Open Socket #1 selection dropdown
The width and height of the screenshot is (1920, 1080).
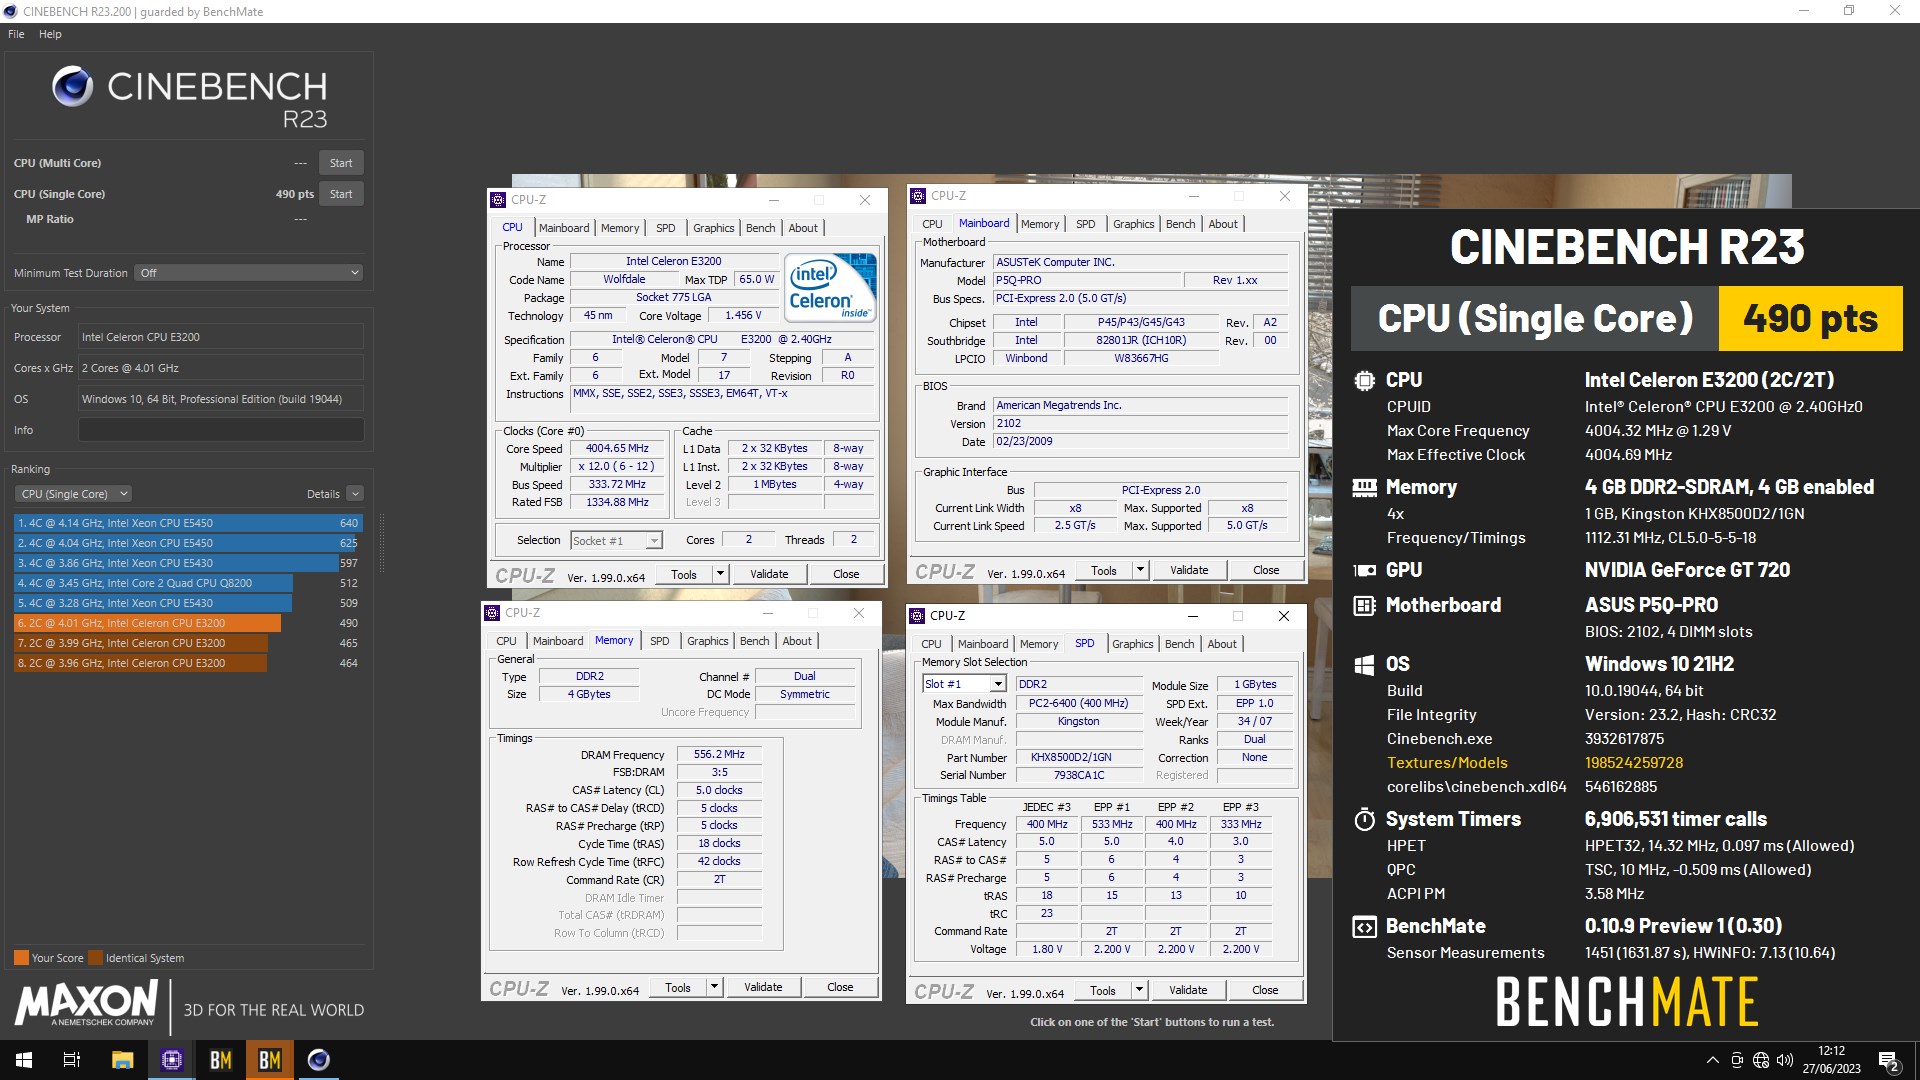[616, 540]
